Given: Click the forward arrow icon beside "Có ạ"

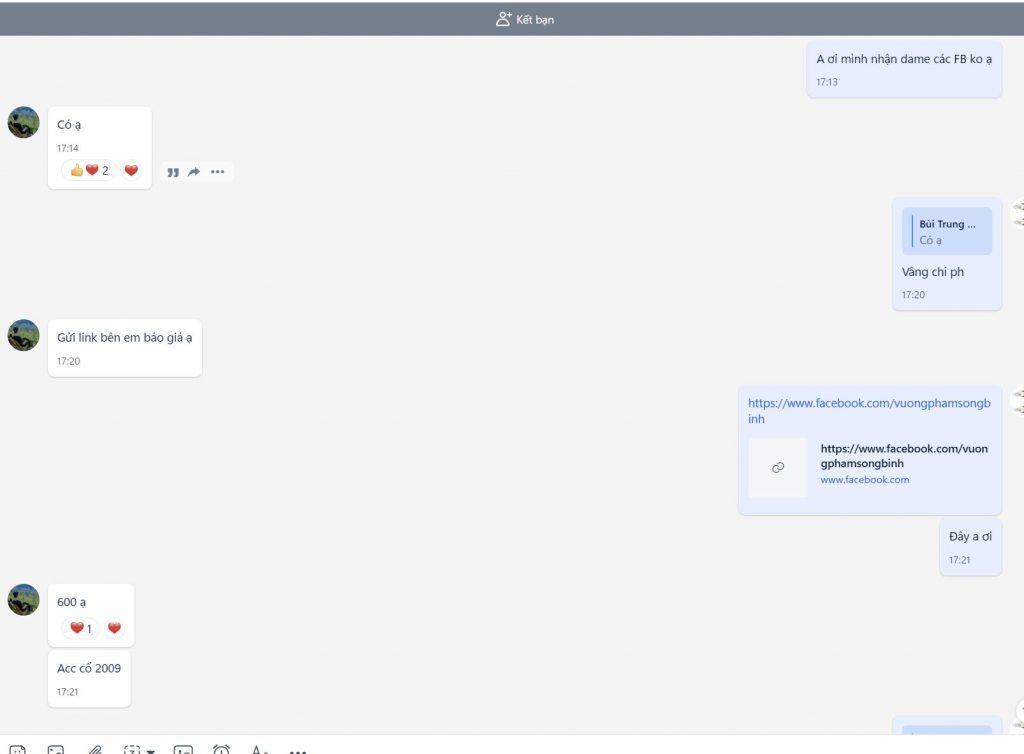Looking at the screenshot, I should 194,172.
